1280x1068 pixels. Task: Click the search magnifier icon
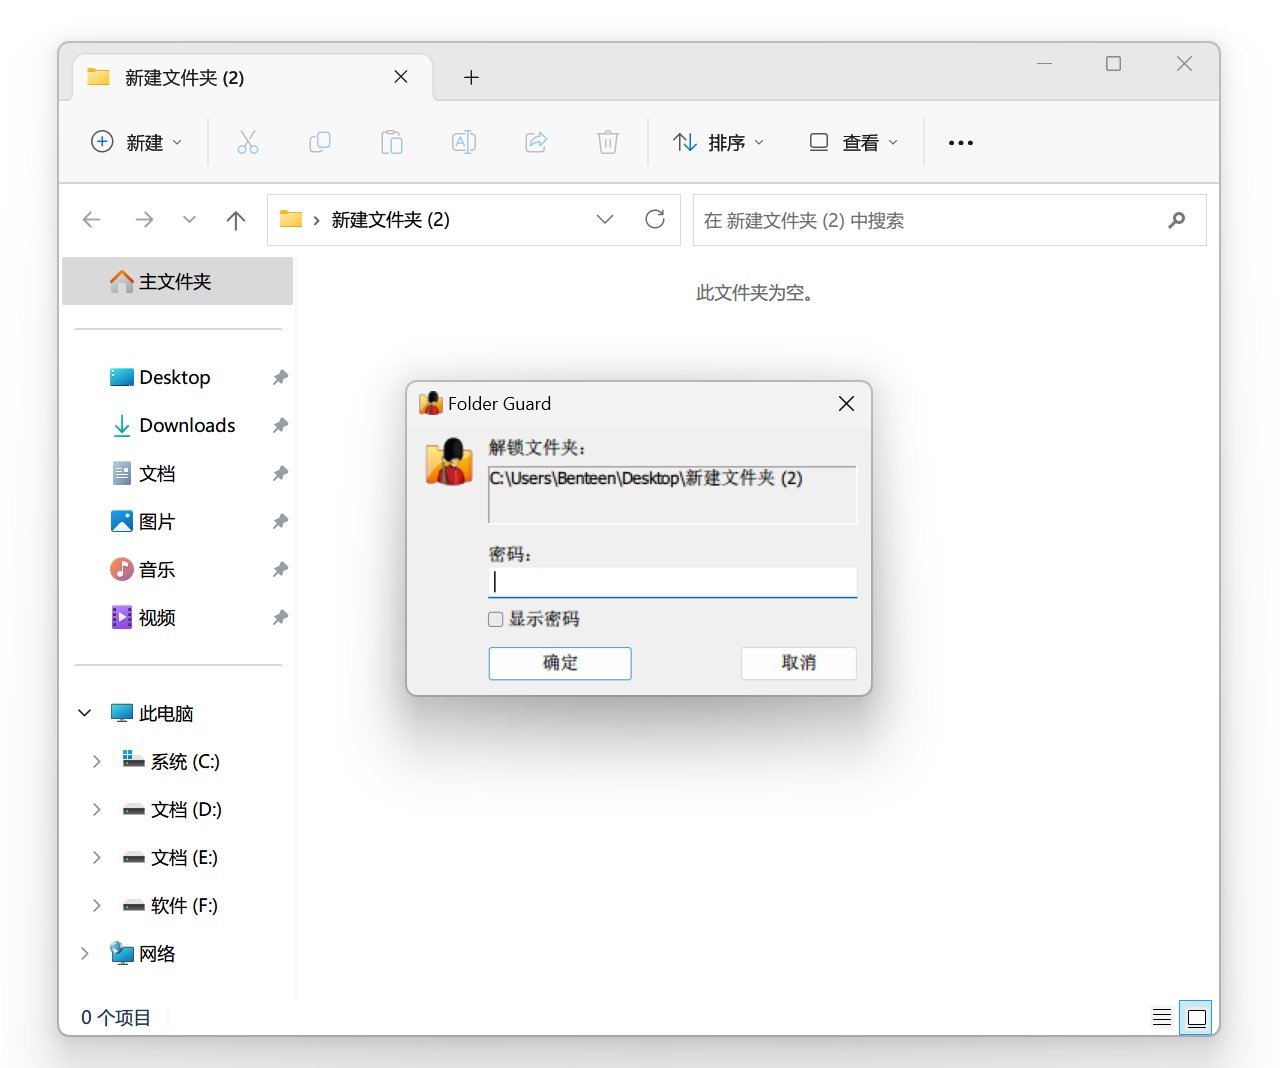pos(1177,220)
